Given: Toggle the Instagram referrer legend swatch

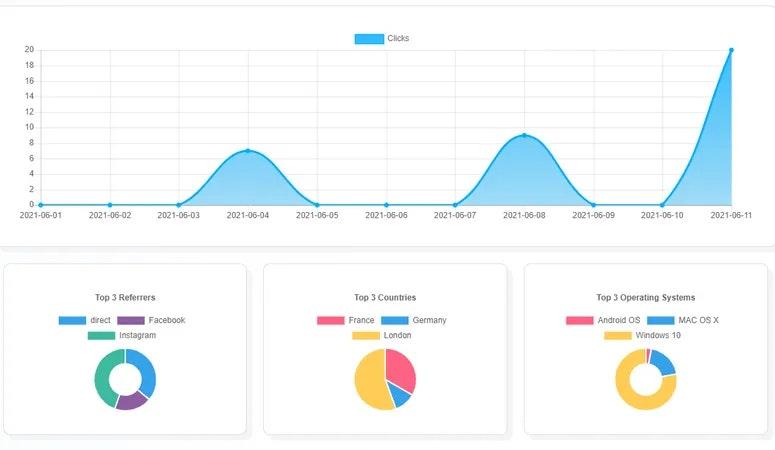Looking at the screenshot, I should [x=101, y=336].
